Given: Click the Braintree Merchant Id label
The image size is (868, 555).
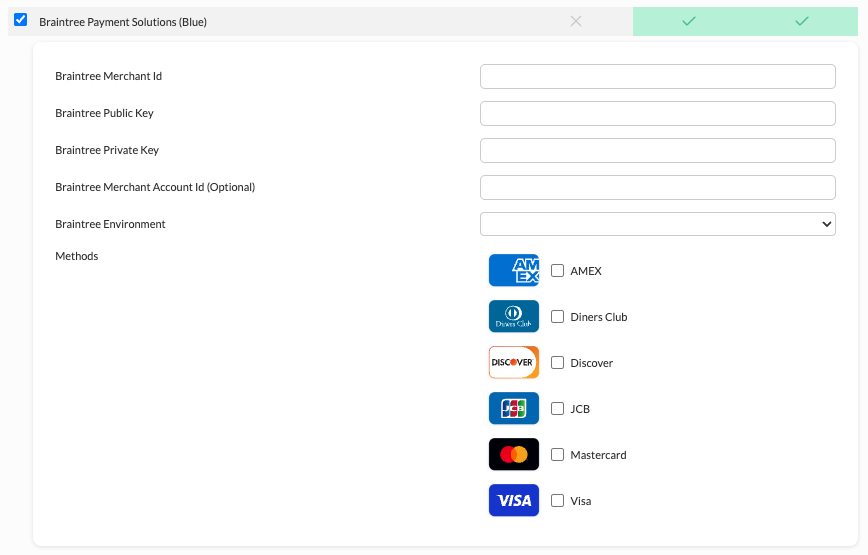Looking at the screenshot, I should tap(108, 76).
